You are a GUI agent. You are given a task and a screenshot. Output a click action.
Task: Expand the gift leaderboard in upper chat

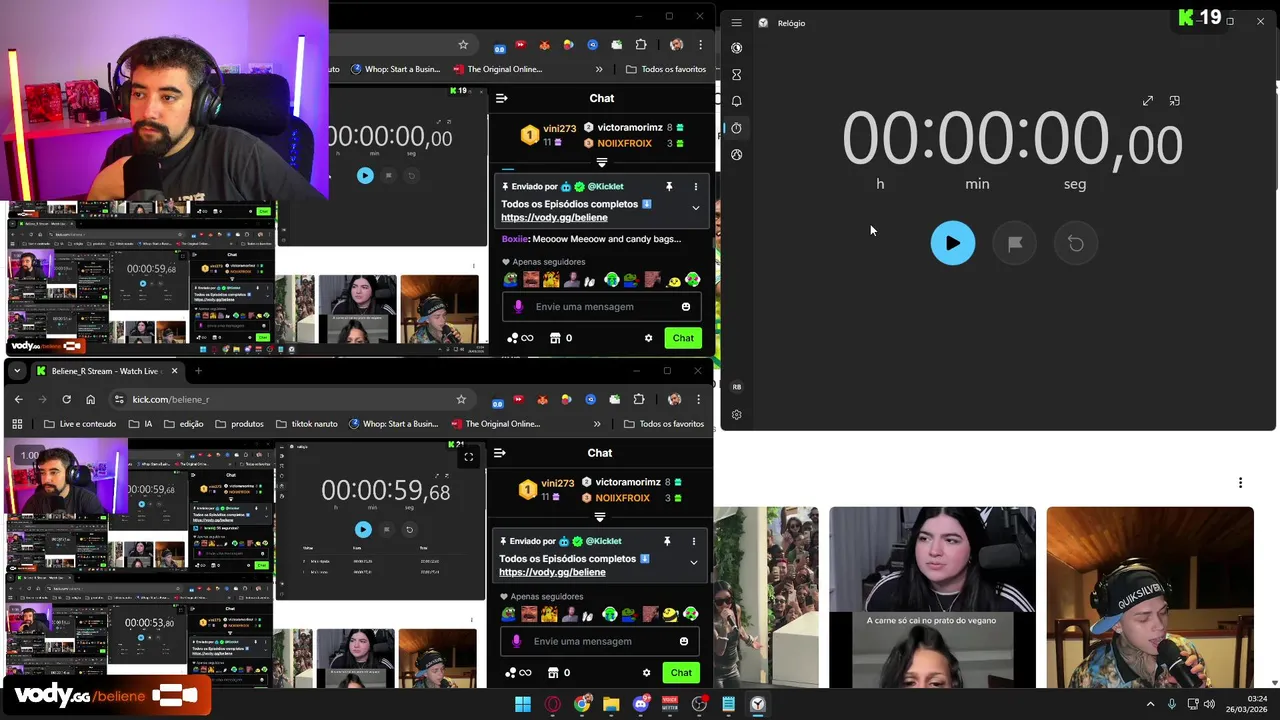click(602, 162)
